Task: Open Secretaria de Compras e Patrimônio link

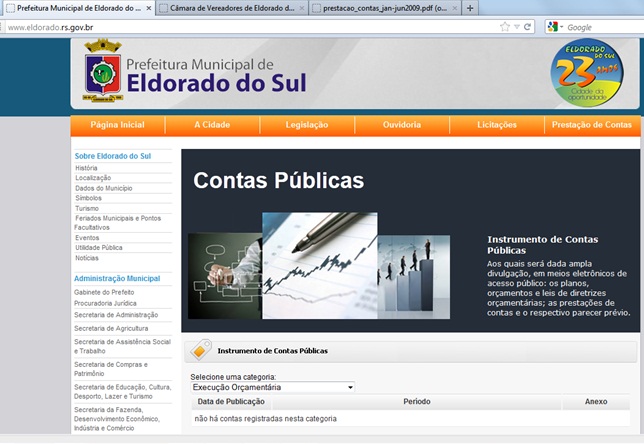Action: tap(111, 369)
